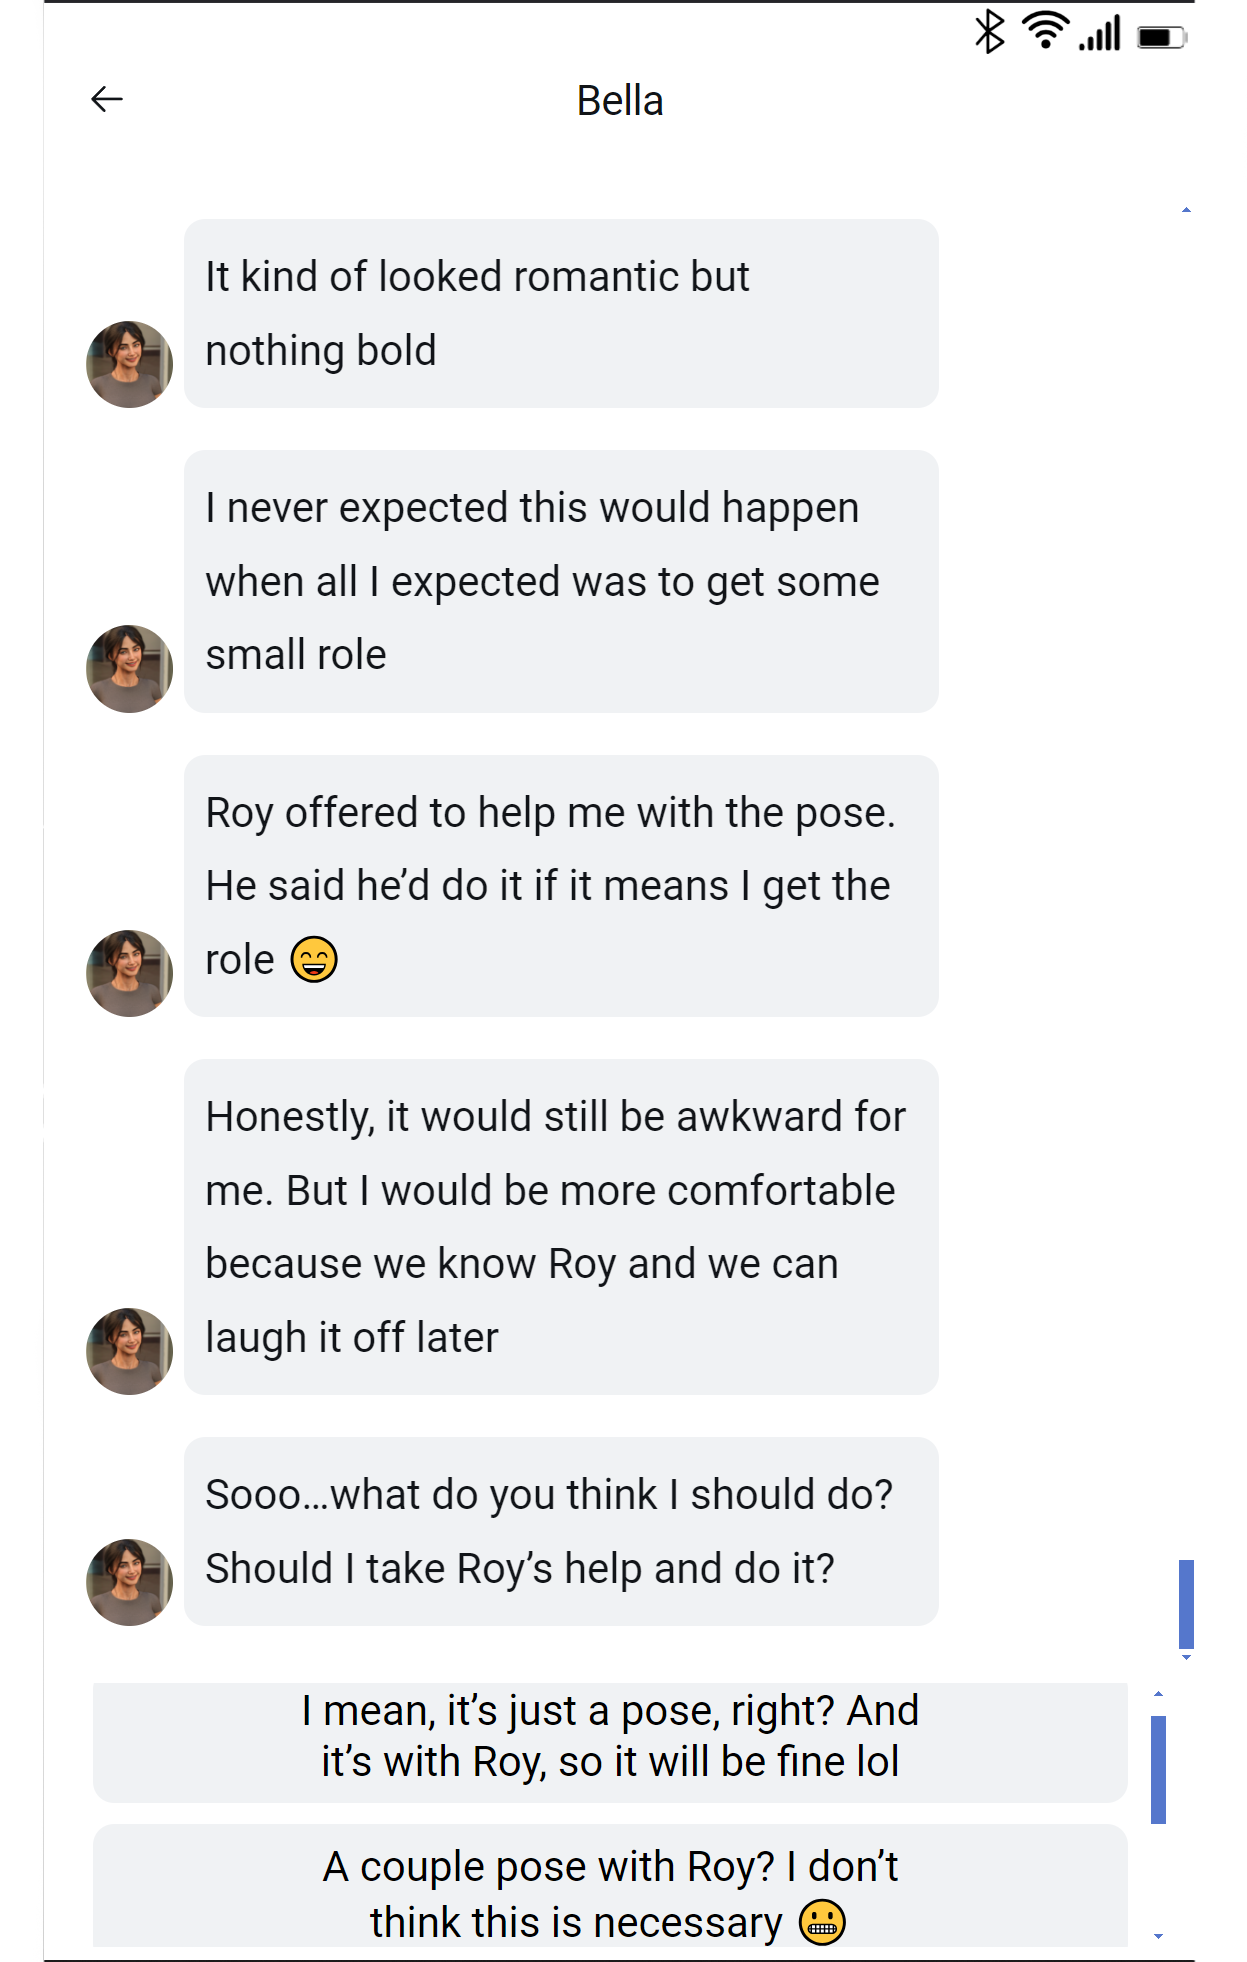This screenshot has width=1247, height=1962.
Task: Tap Bella's avatar beside 'small role' message
Action: (129, 669)
